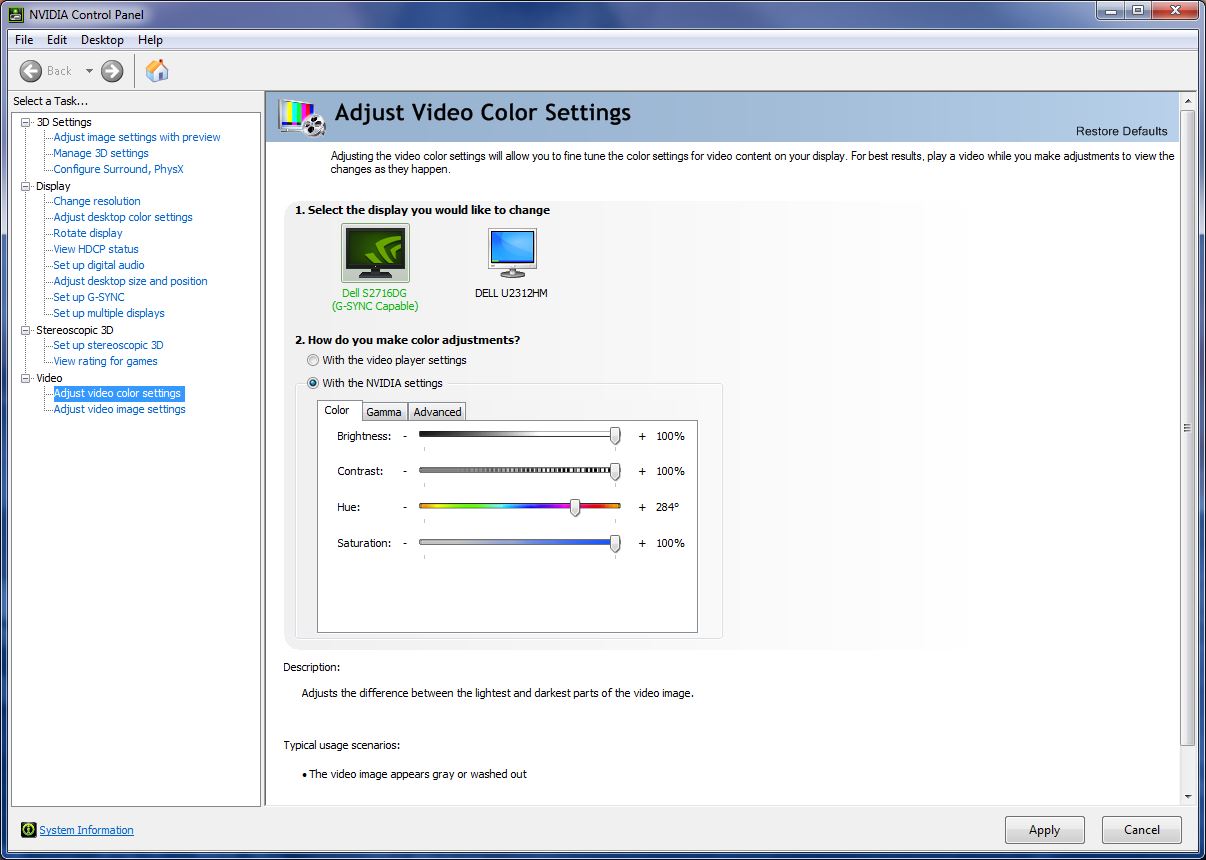Open the Desktop menu
This screenshot has height=860, width=1206.
[102, 40]
